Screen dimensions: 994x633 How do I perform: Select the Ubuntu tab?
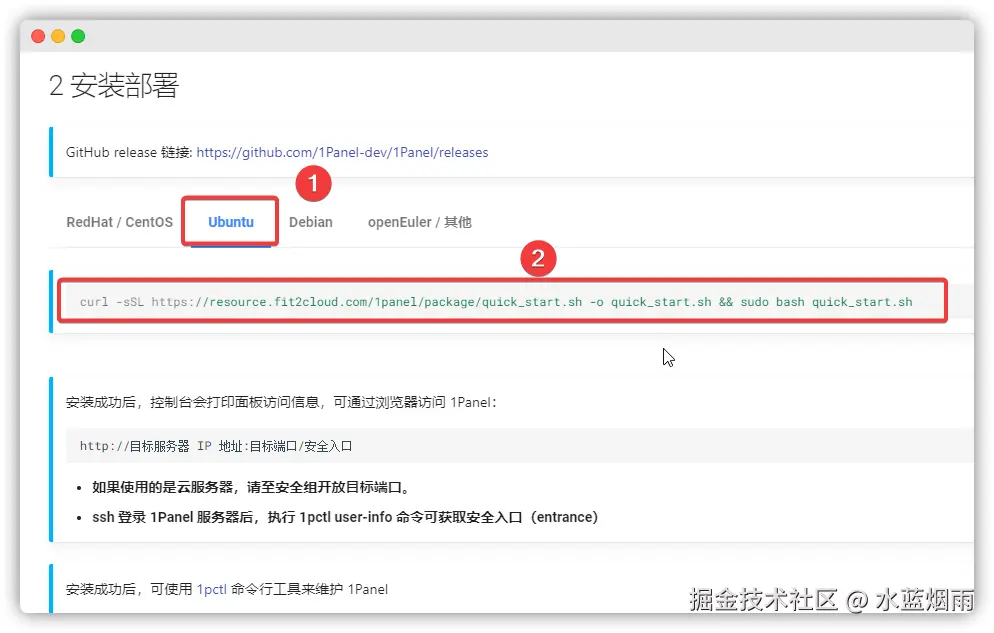(x=231, y=222)
